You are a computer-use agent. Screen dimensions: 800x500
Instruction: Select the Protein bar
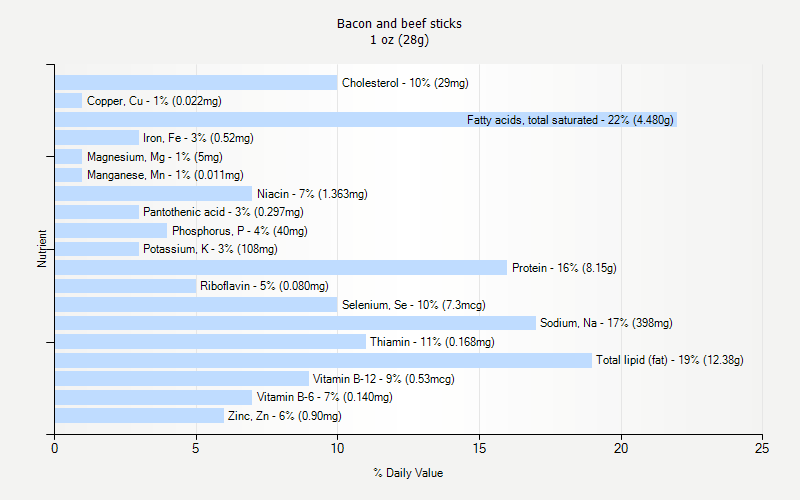pyautogui.click(x=281, y=267)
